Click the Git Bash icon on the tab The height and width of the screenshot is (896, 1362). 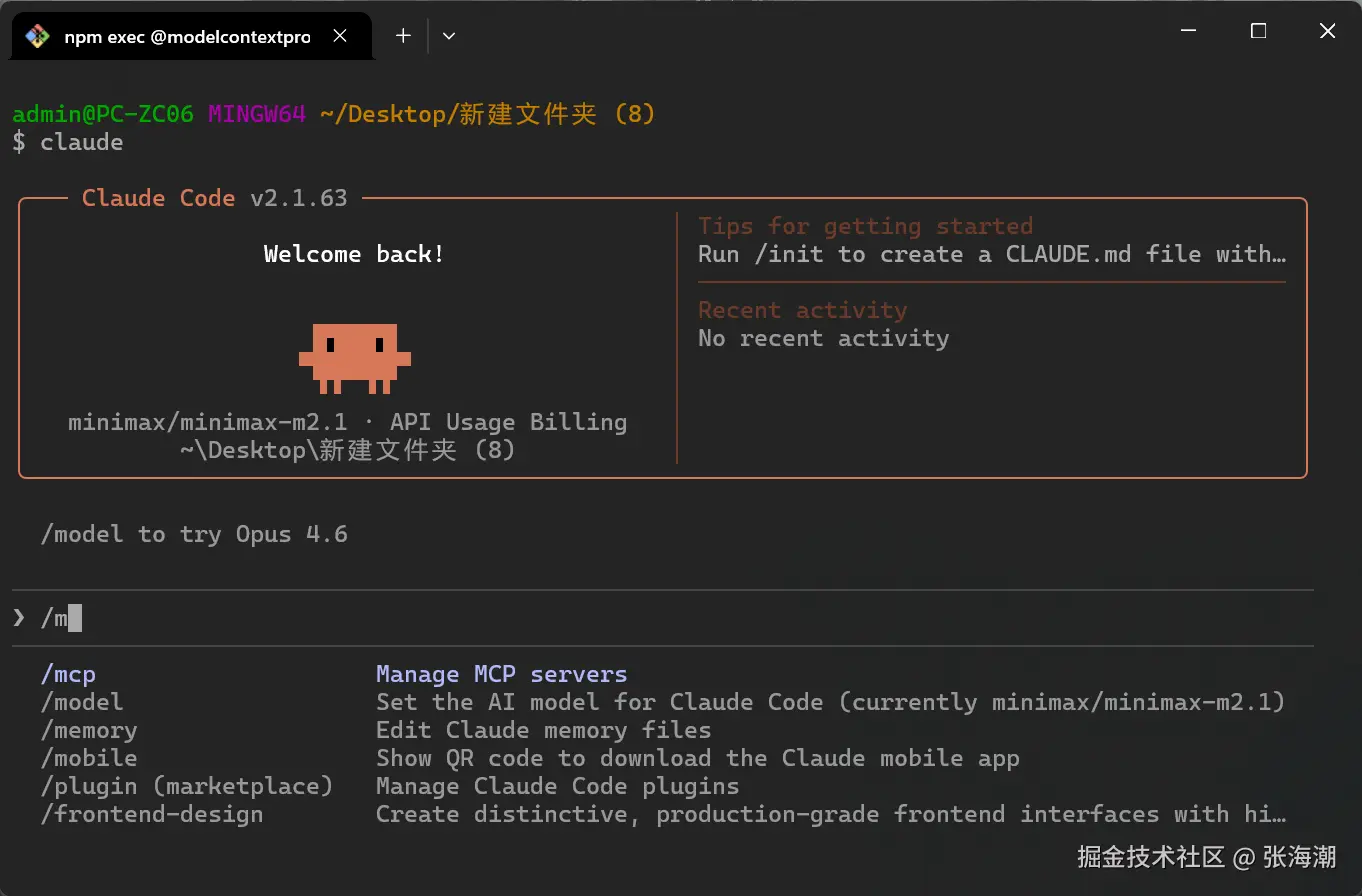pos(37,36)
